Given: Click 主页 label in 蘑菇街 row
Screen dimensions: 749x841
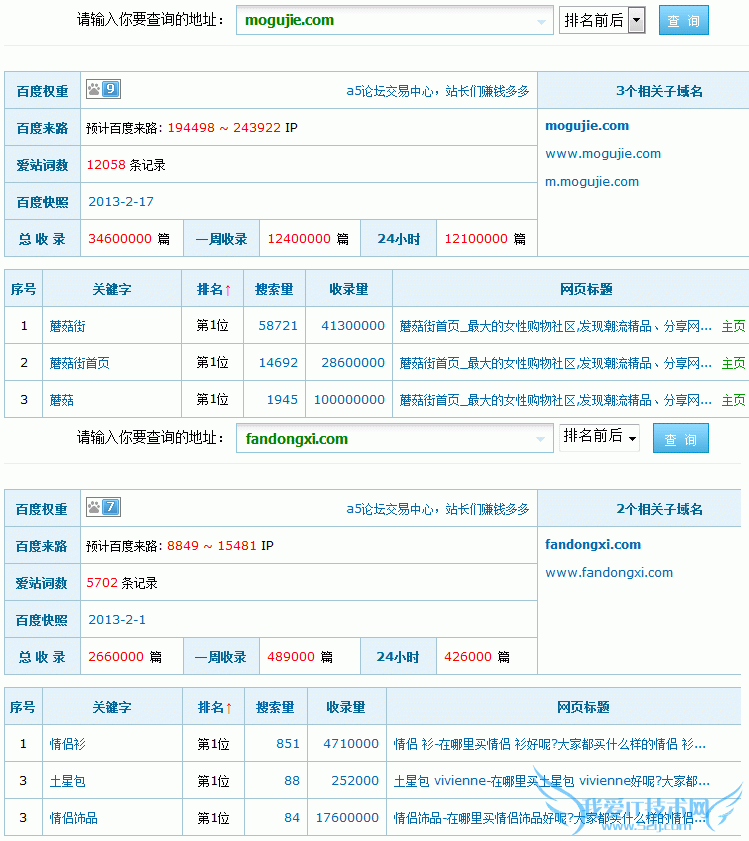Looking at the screenshot, I should (733, 326).
